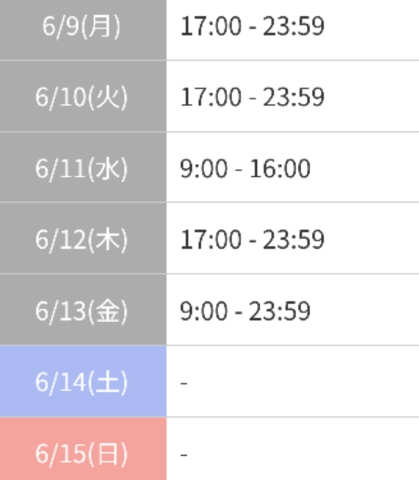Click blank area right of 9:00 - 16:00
The height and width of the screenshot is (480, 419).
coord(365,168)
